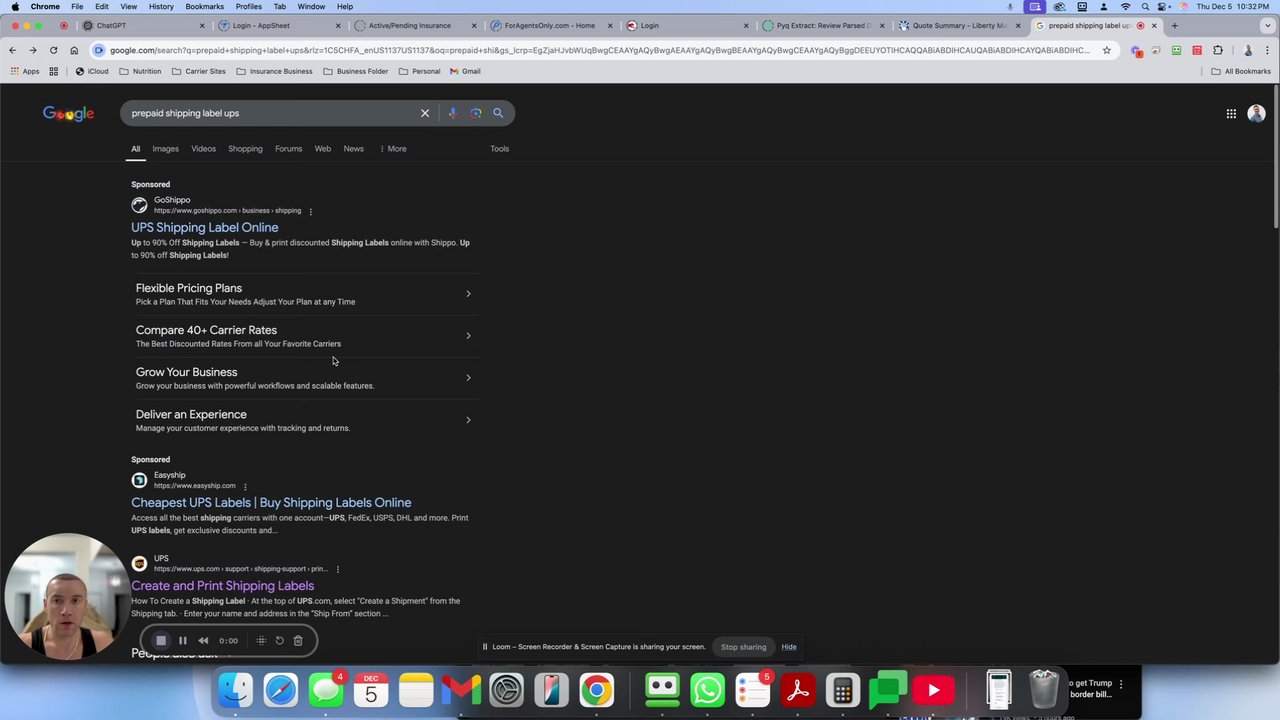Open options menu for the UPS result

pyautogui.click(x=337, y=569)
